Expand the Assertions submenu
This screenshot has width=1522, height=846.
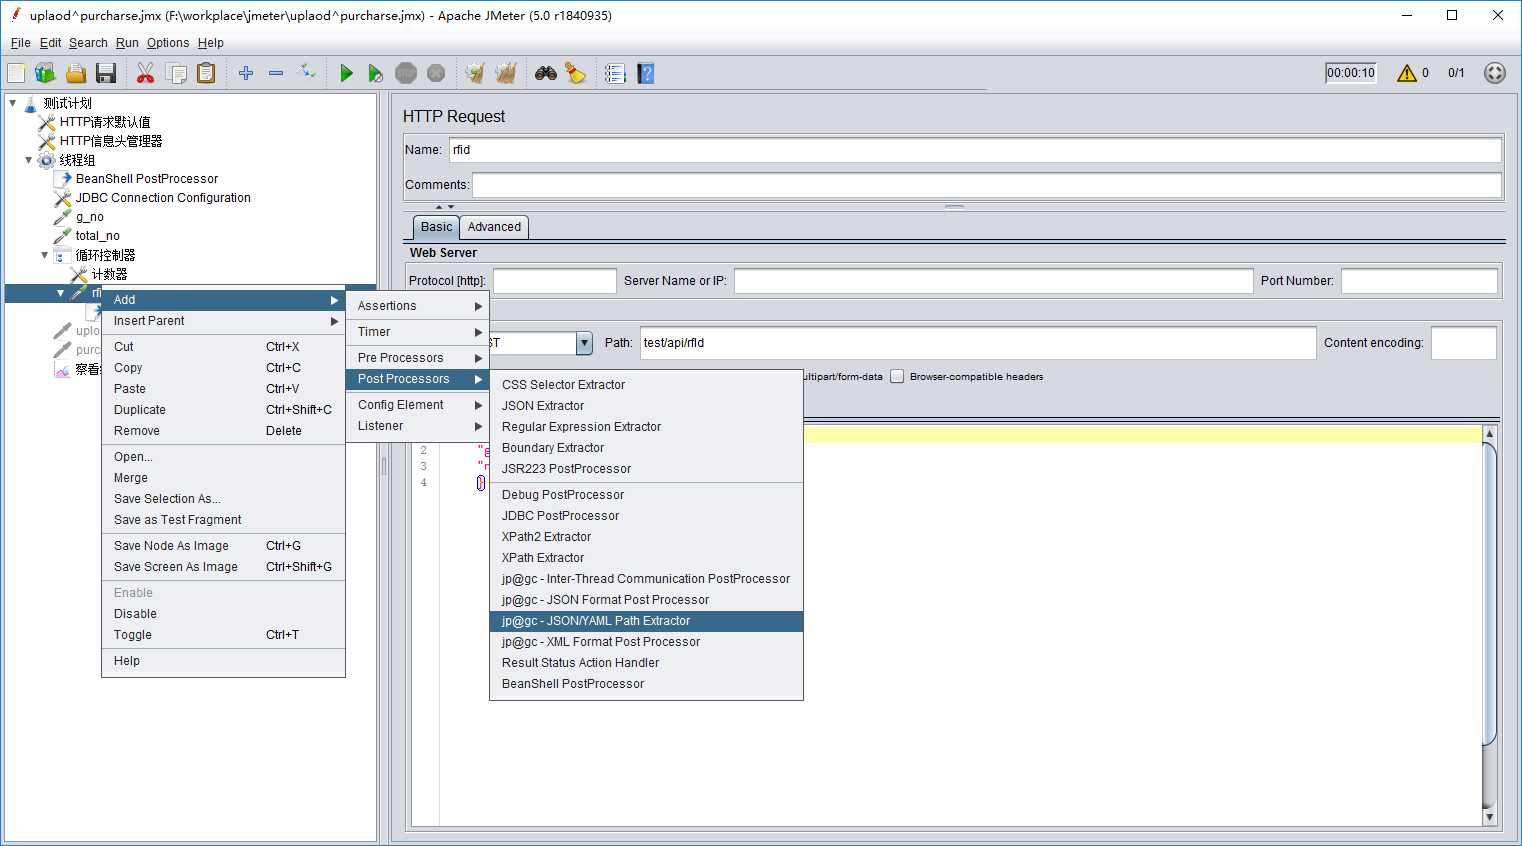(418, 306)
